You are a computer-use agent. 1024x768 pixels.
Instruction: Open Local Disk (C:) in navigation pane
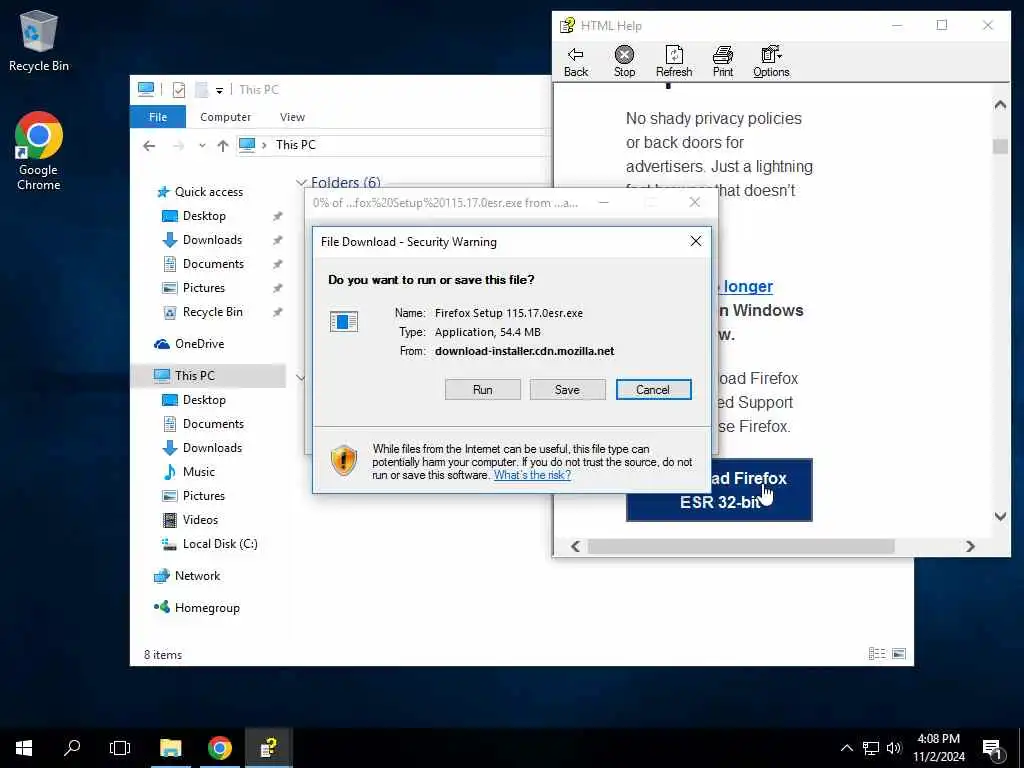click(220, 544)
